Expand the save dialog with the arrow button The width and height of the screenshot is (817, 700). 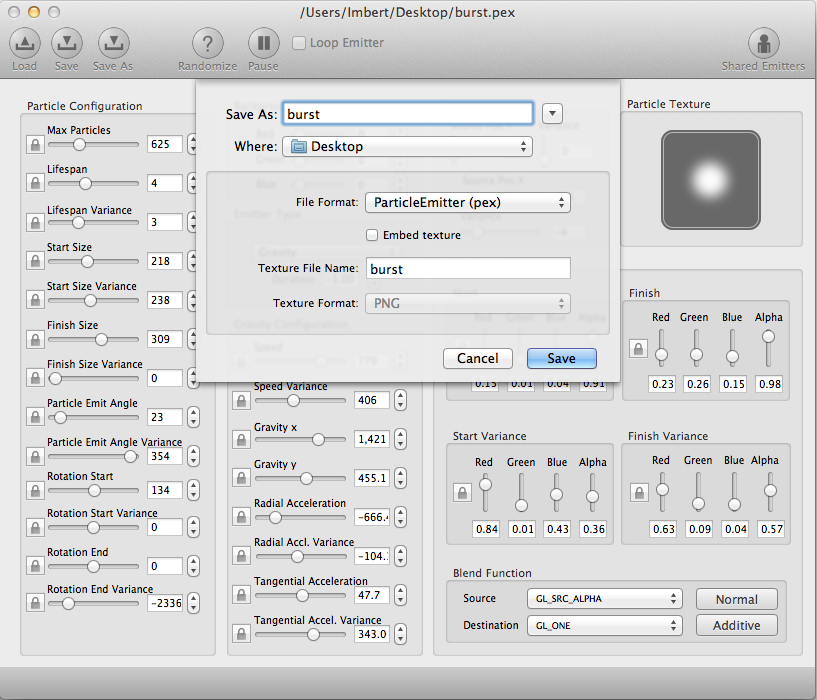[552, 113]
